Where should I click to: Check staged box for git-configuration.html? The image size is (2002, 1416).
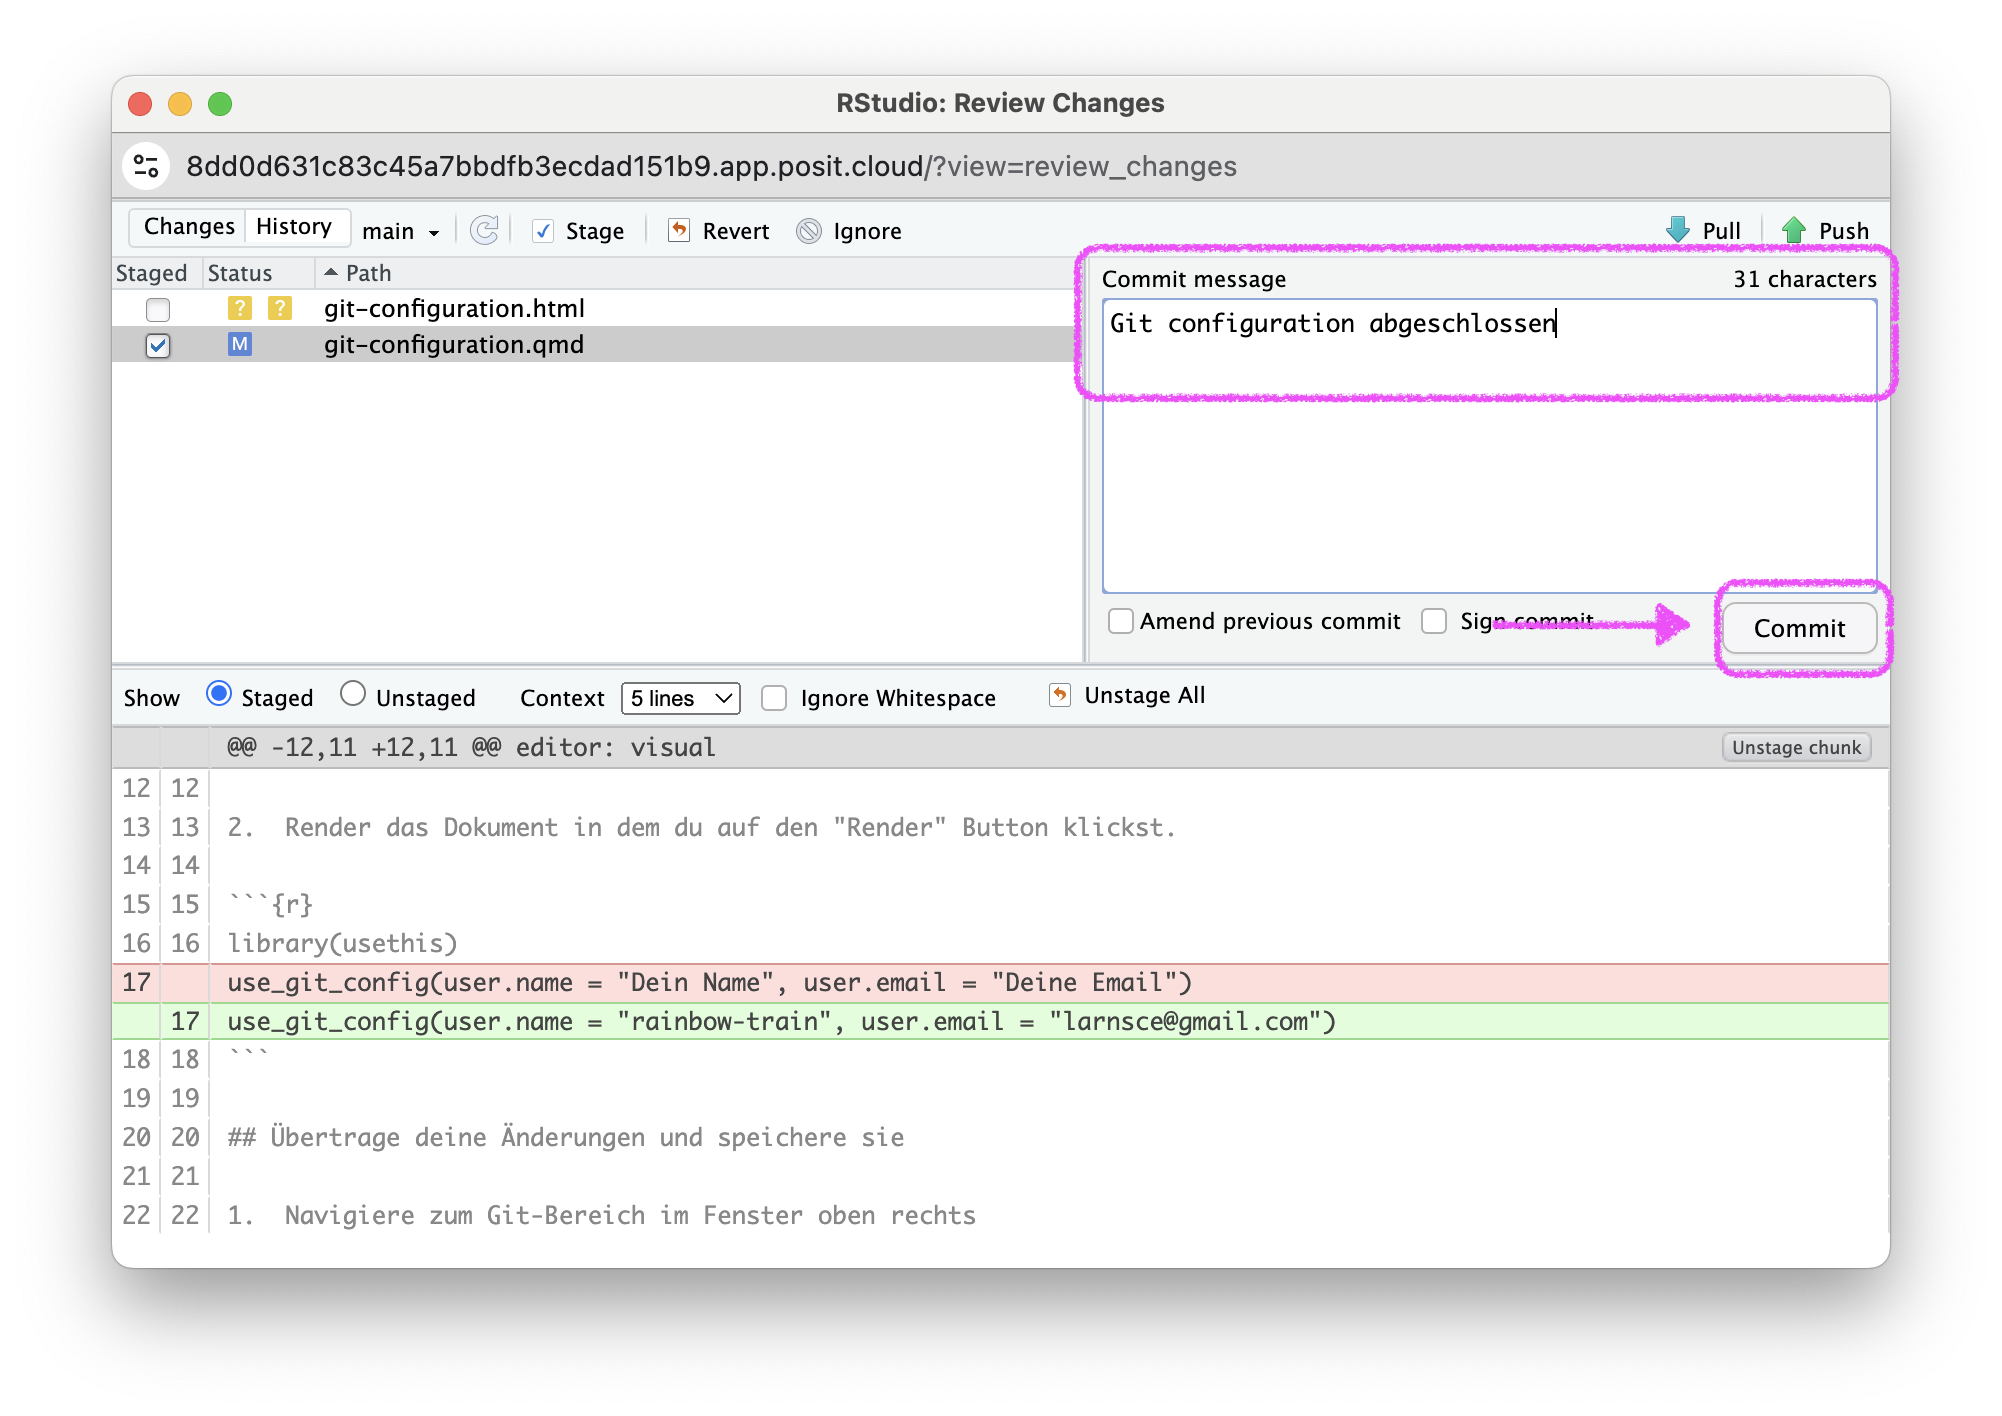[x=158, y=309]
